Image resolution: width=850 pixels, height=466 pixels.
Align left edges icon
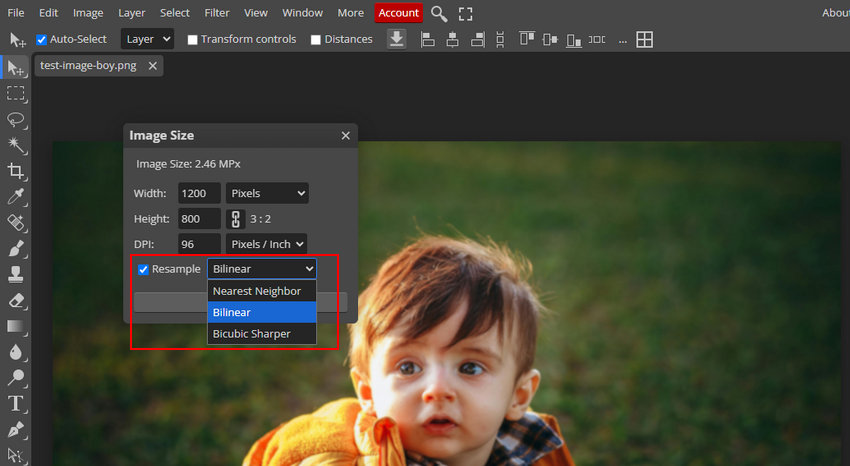pyautogui.click(x=428, y=39)
